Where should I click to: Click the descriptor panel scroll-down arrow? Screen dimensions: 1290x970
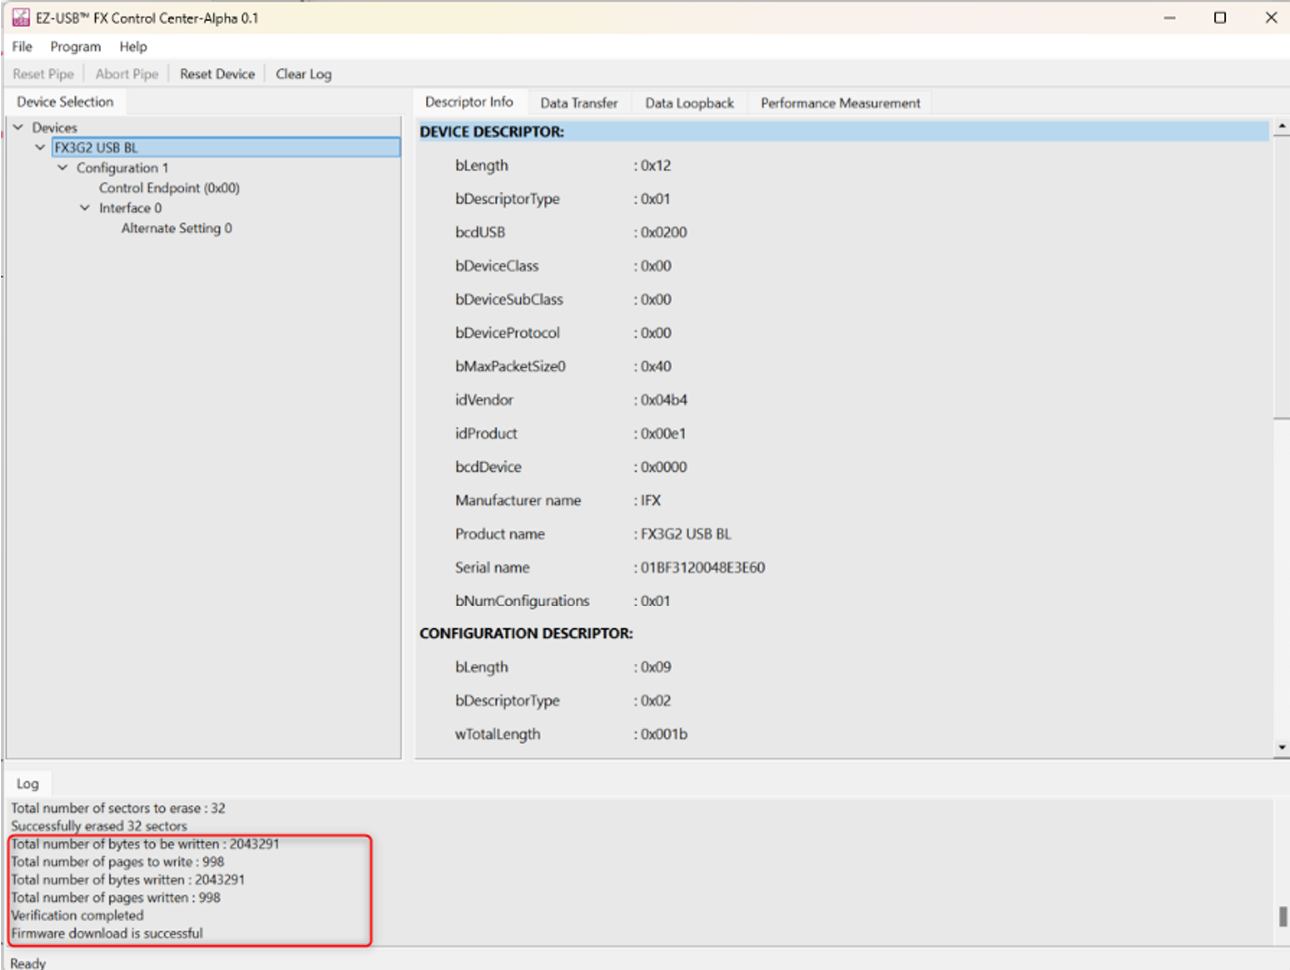coord(1282,748)
